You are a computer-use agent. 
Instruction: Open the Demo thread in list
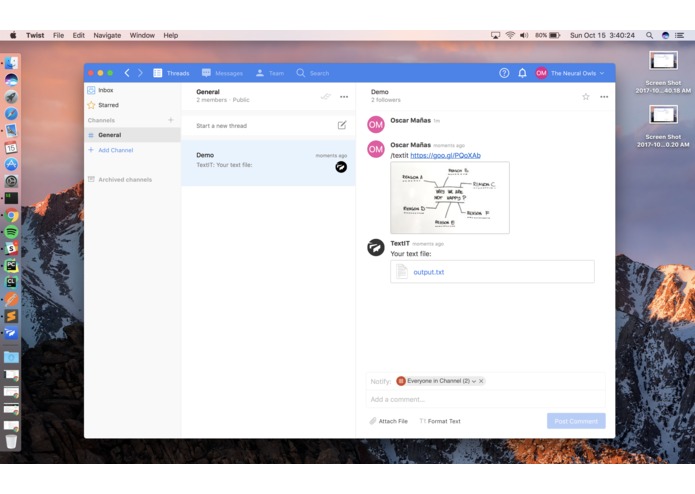pyautogui.click(x=268, y=163)
